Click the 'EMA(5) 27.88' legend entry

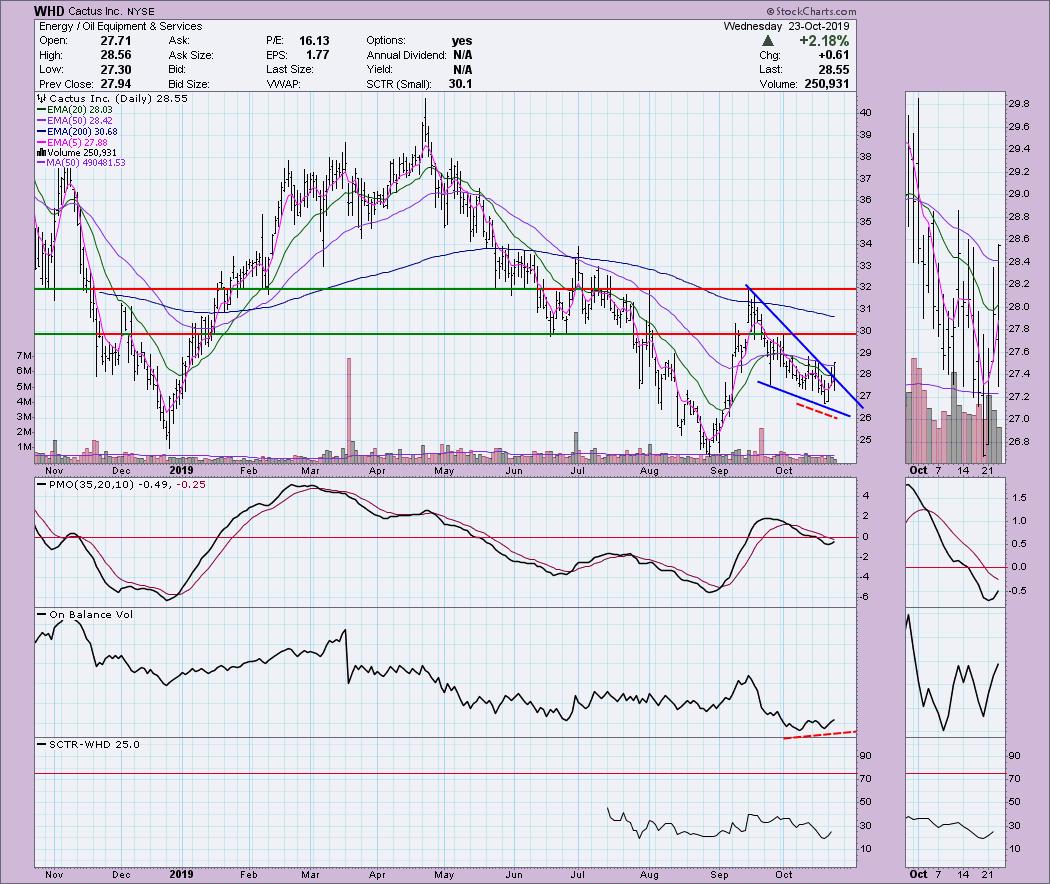(77, 143)
